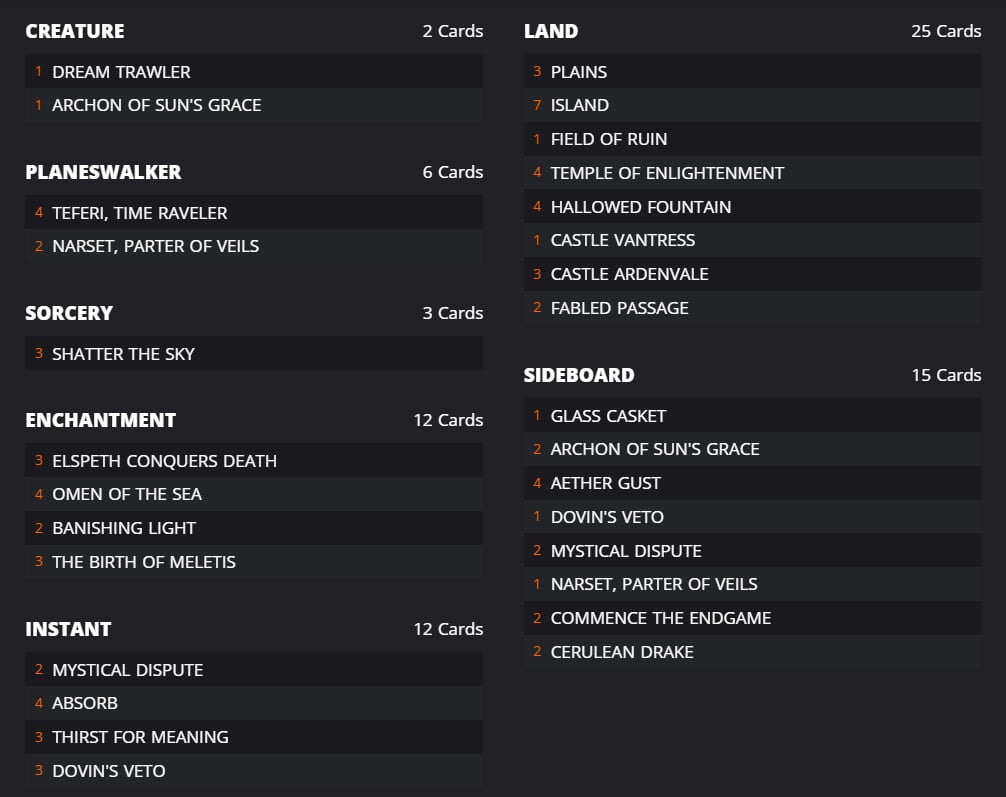Select Field of Ruin land row

608,139
